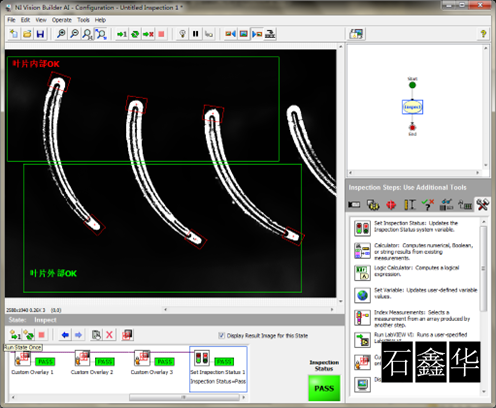496x408 pixels.
Task: Click the acquire image camera toolbar icon
Action: 230,34
